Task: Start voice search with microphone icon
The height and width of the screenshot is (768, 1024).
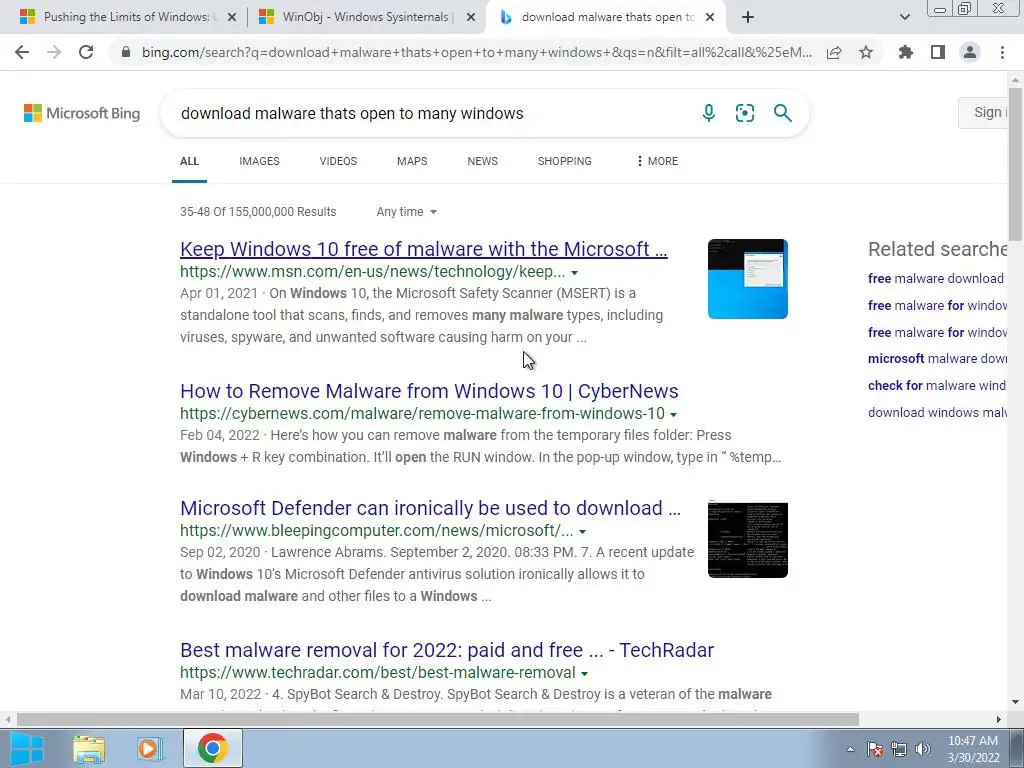Action: click(x=709, y=113)
